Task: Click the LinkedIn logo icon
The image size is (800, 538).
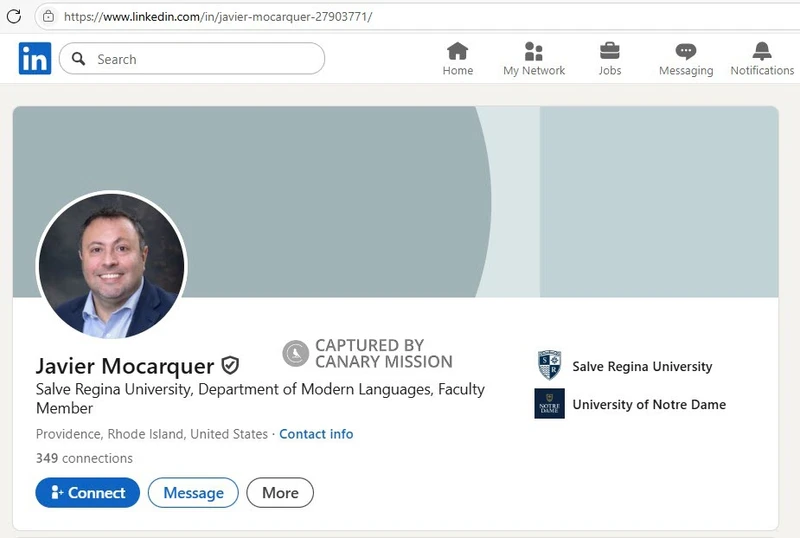Action: 35,59
